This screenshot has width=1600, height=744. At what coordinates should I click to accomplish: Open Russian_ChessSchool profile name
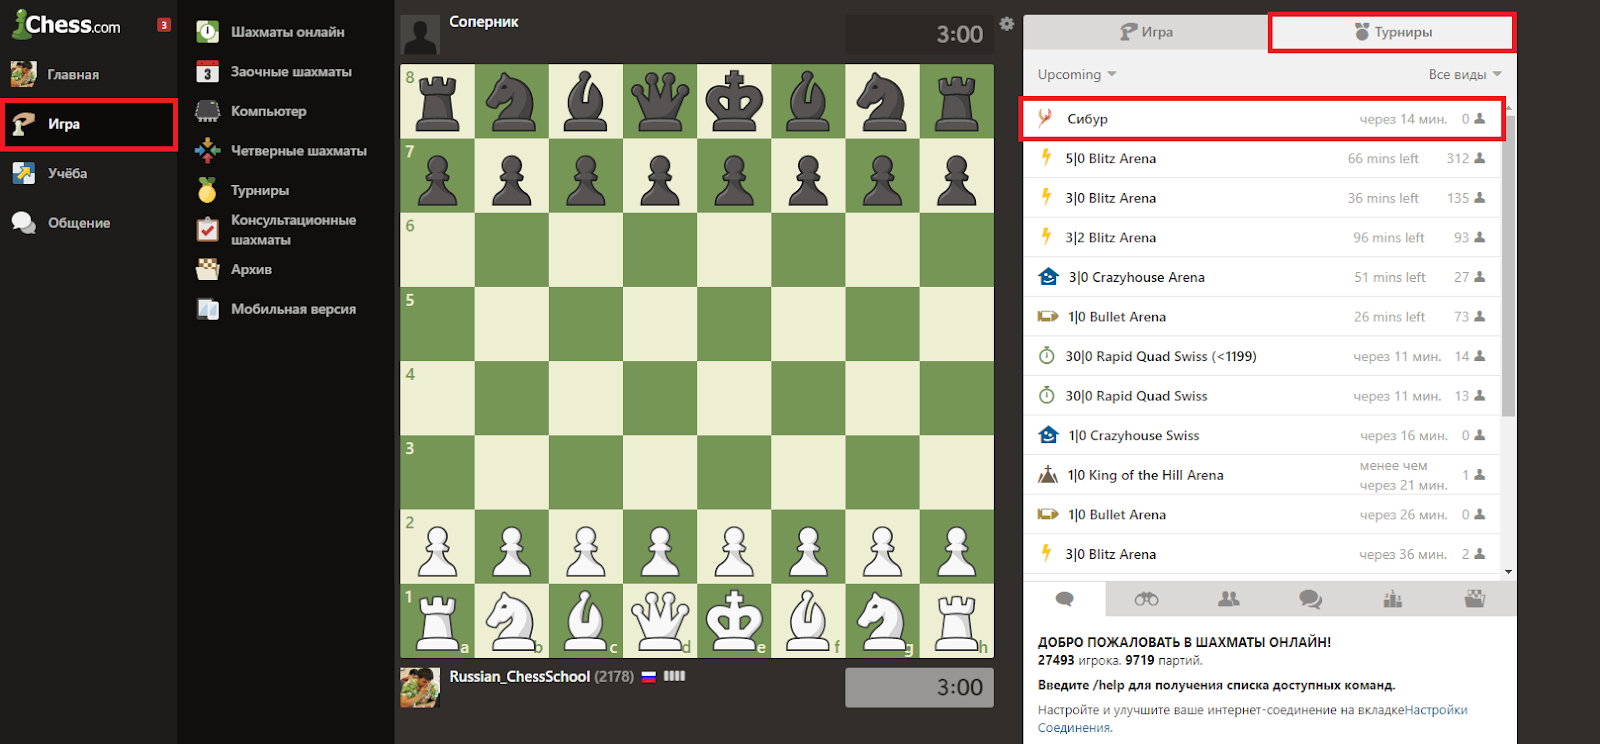pos(519,677)
